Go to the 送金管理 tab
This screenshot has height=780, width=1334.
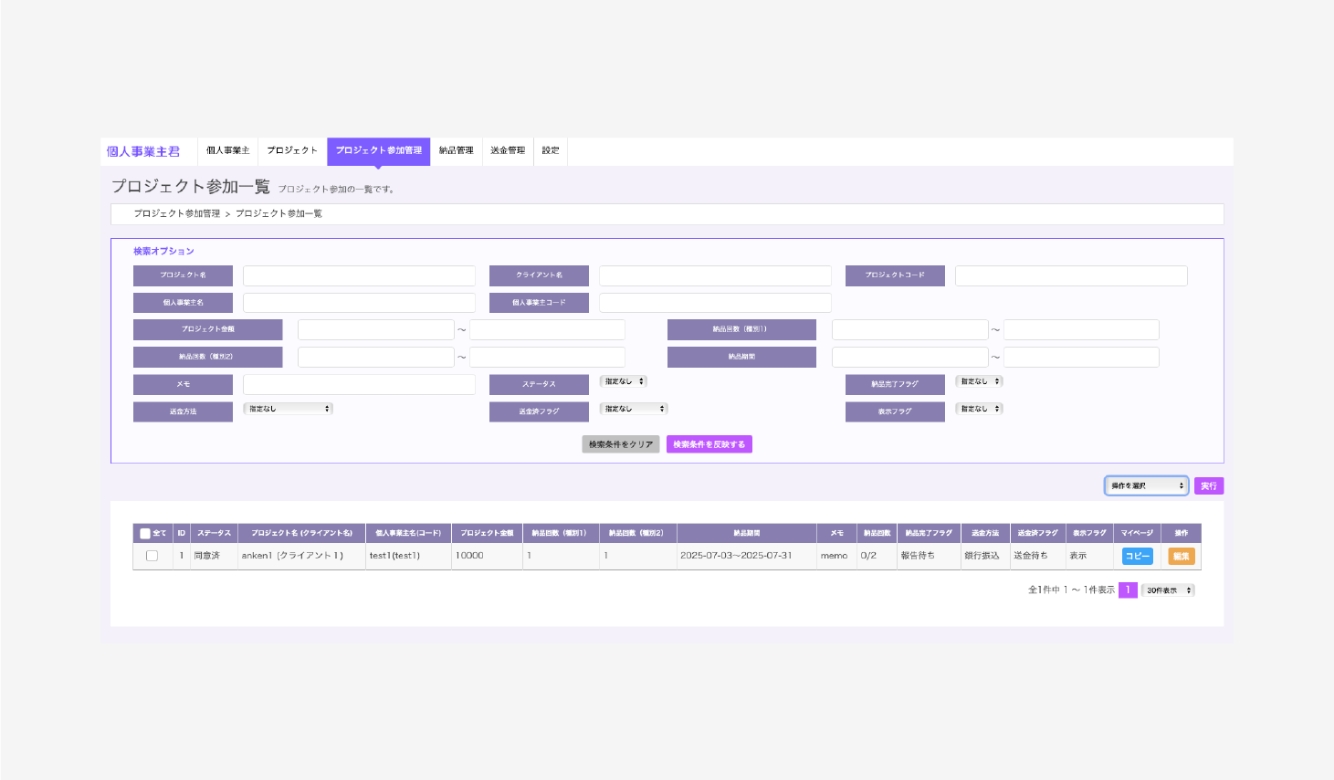[508, 151]
